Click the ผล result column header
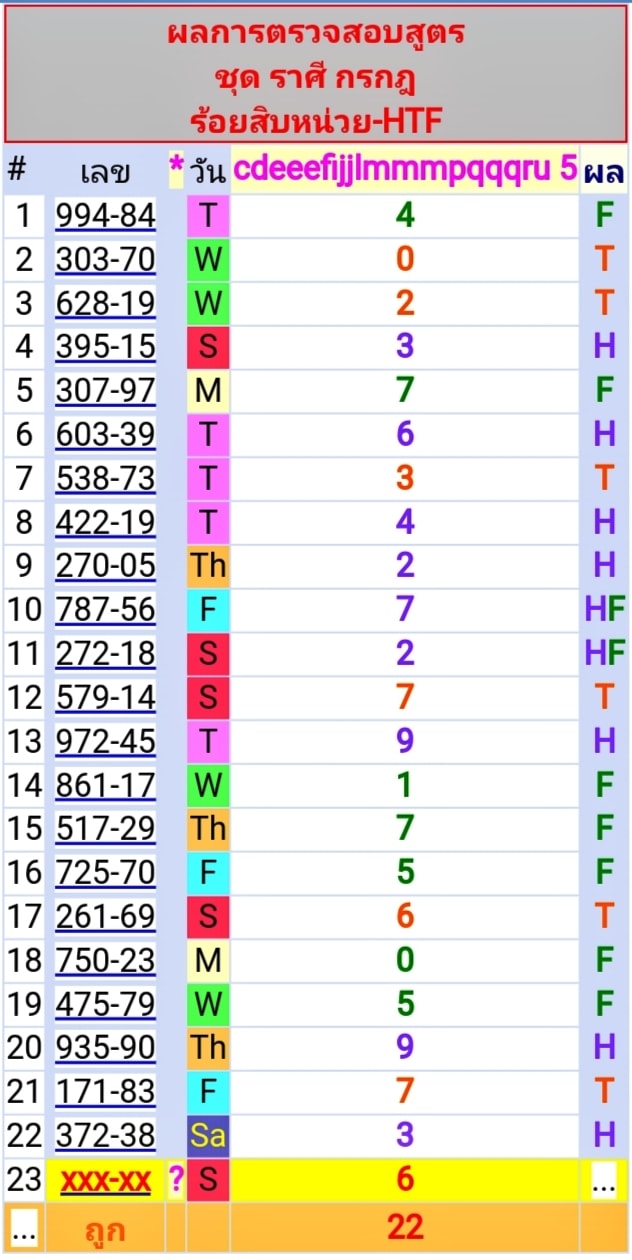632x1260 pixels. (x=604, y=171)
